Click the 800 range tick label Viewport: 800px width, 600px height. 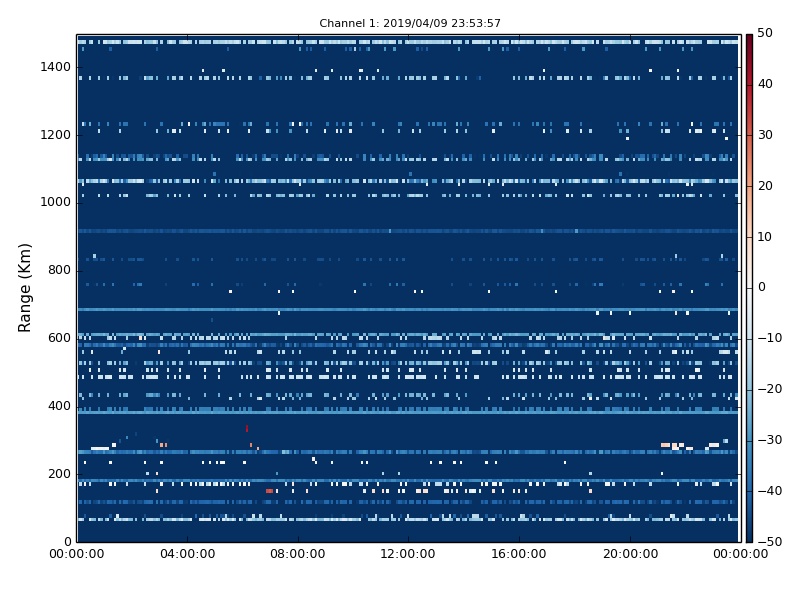click(59, 270)
